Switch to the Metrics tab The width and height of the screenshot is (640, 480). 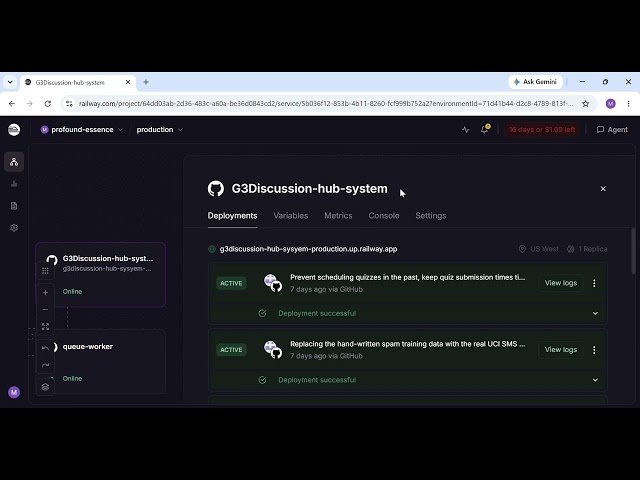coord(338,216)
